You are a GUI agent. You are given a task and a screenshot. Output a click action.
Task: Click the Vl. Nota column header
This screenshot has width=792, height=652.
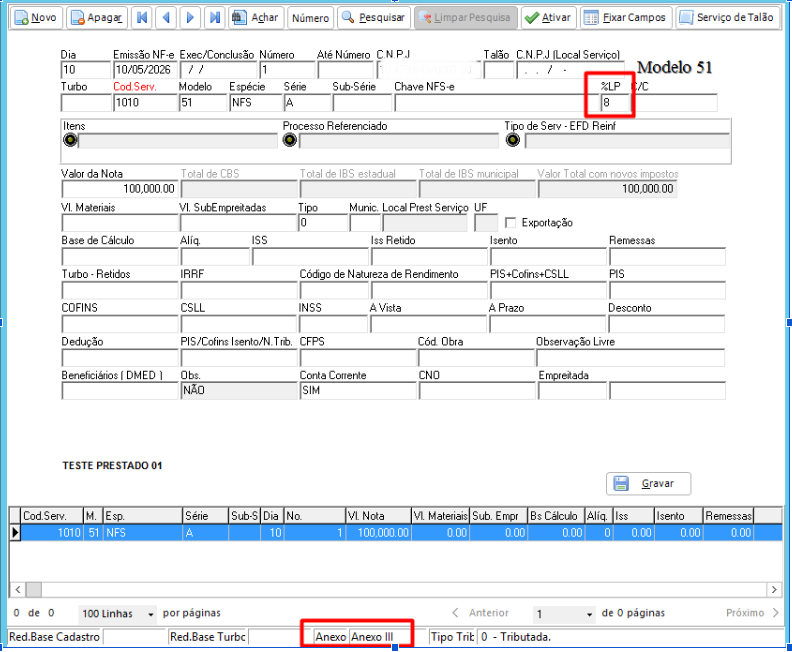pyautogui.click(x=378, y=516)
